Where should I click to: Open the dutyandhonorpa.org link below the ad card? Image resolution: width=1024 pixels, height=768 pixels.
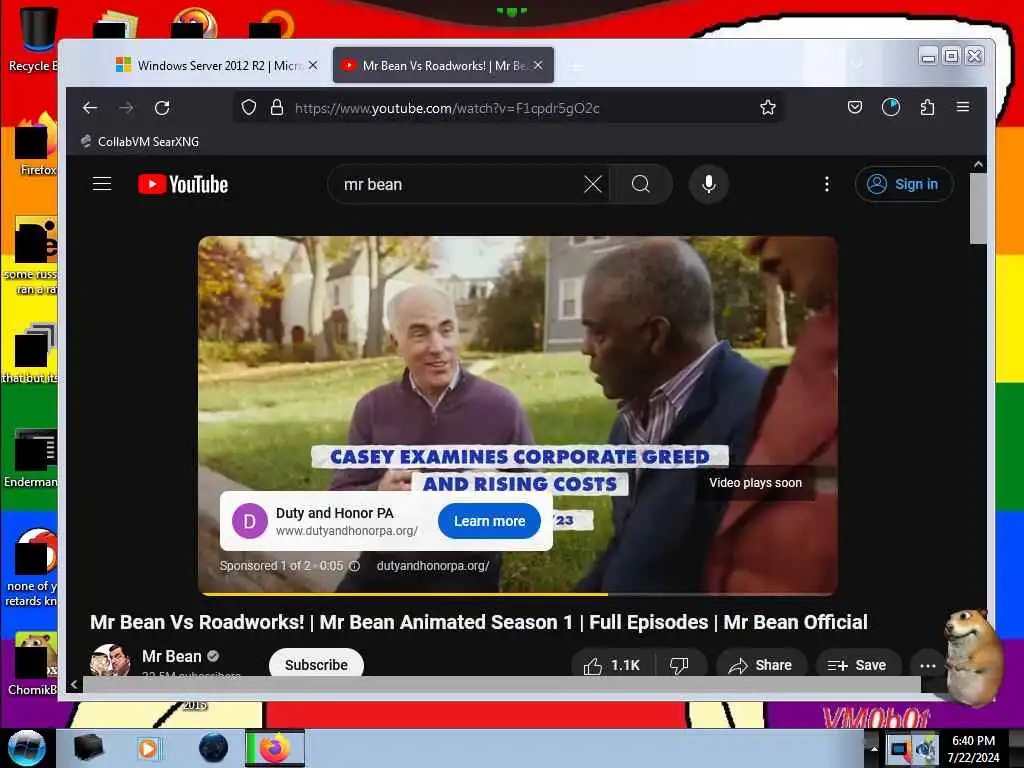432,566
